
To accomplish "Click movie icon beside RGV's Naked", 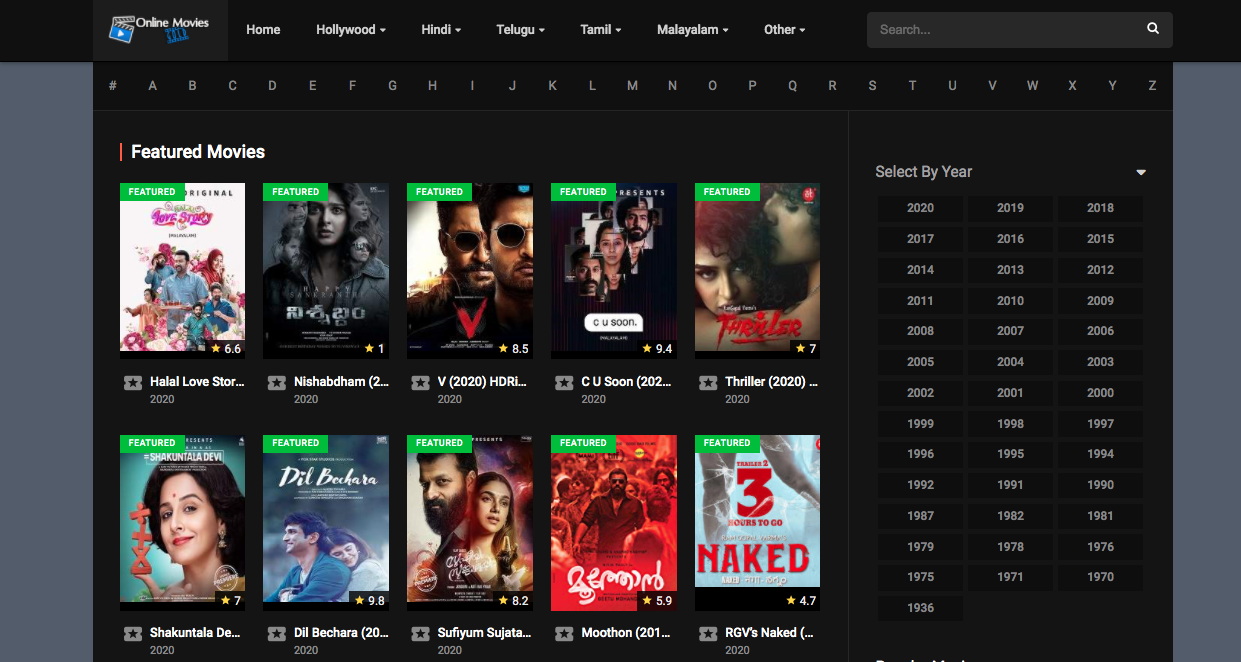I will pos(708,633).
